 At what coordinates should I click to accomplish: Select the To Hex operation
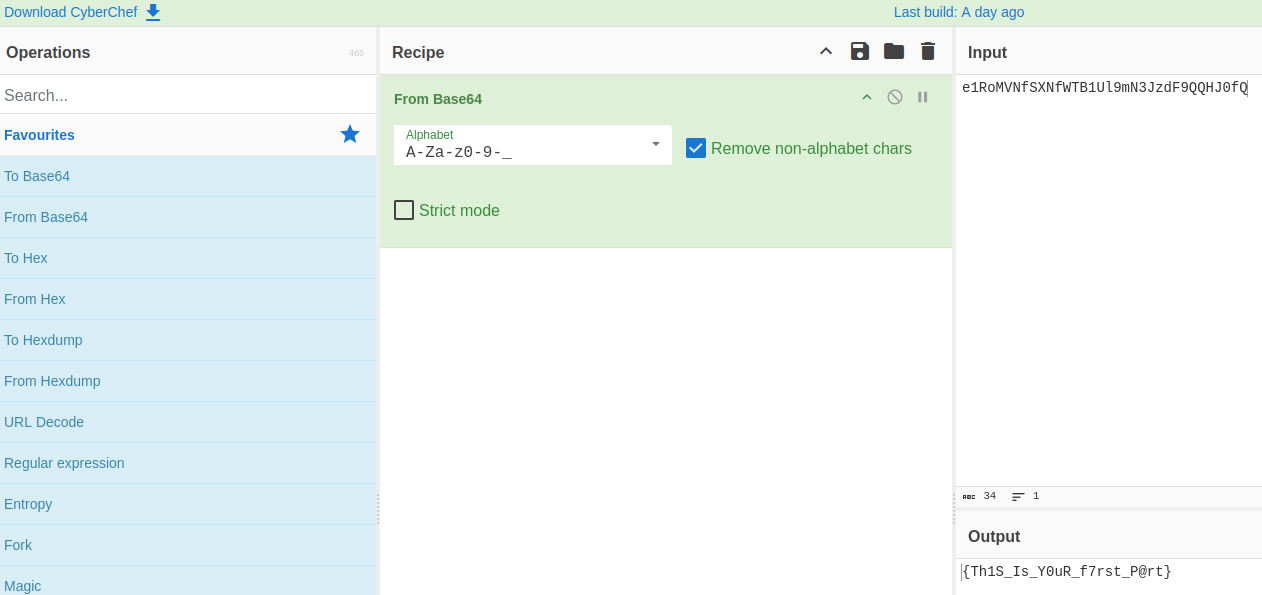click(188, 258)
